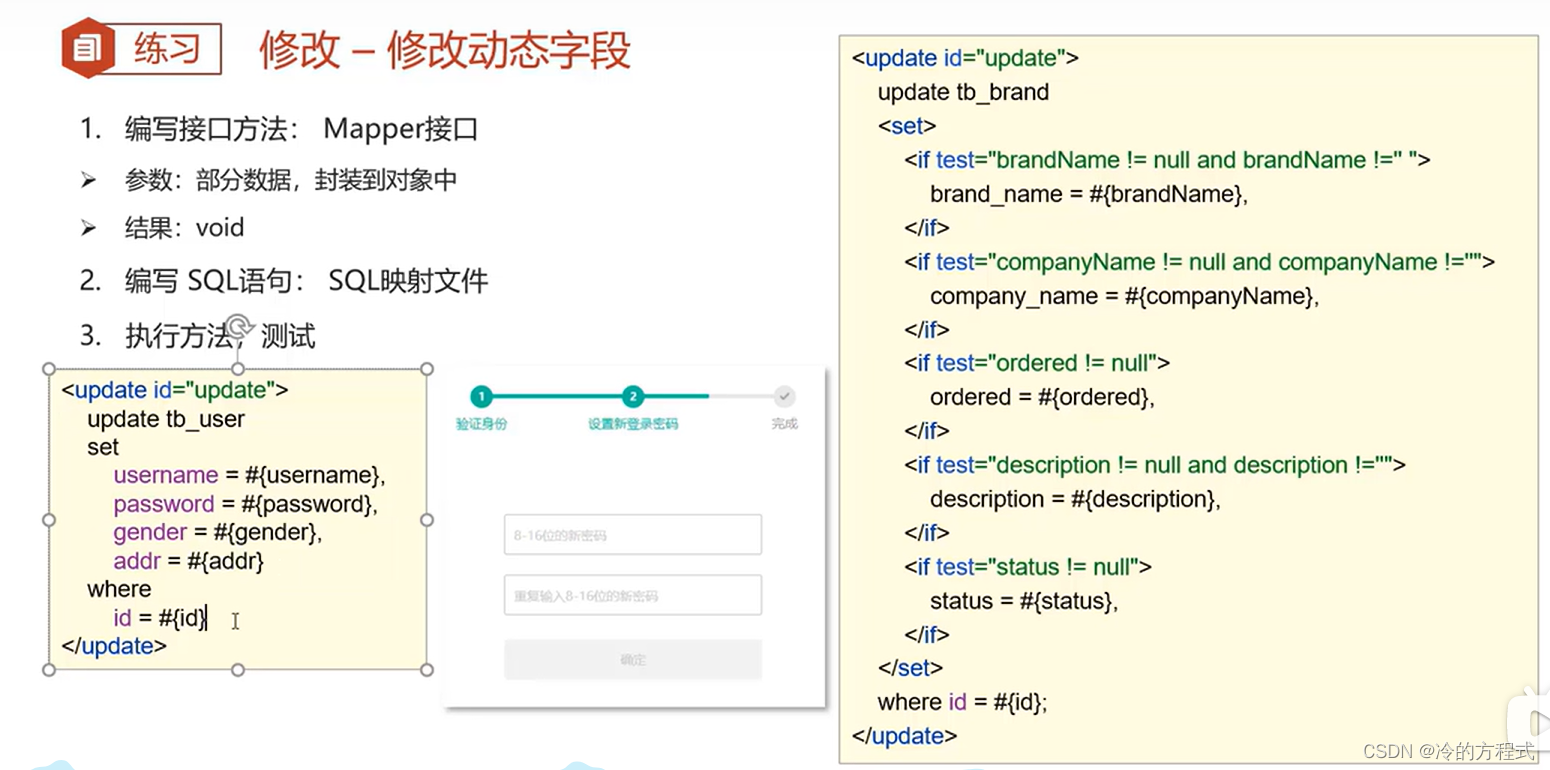Click the gender = #{gender}, line

click(x=218, y=532)
